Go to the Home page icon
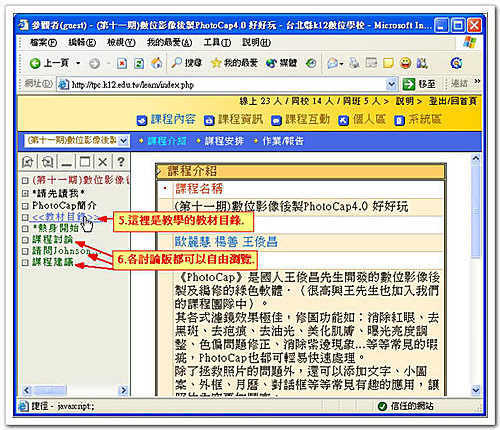 [x=156, y=63]
